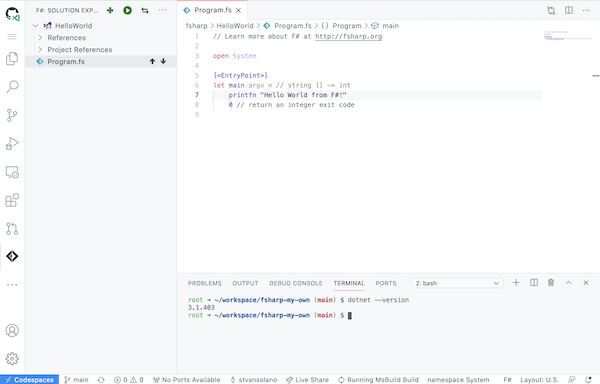
Task: Click Running MsBuild Build status item
Action: [378, 379]
